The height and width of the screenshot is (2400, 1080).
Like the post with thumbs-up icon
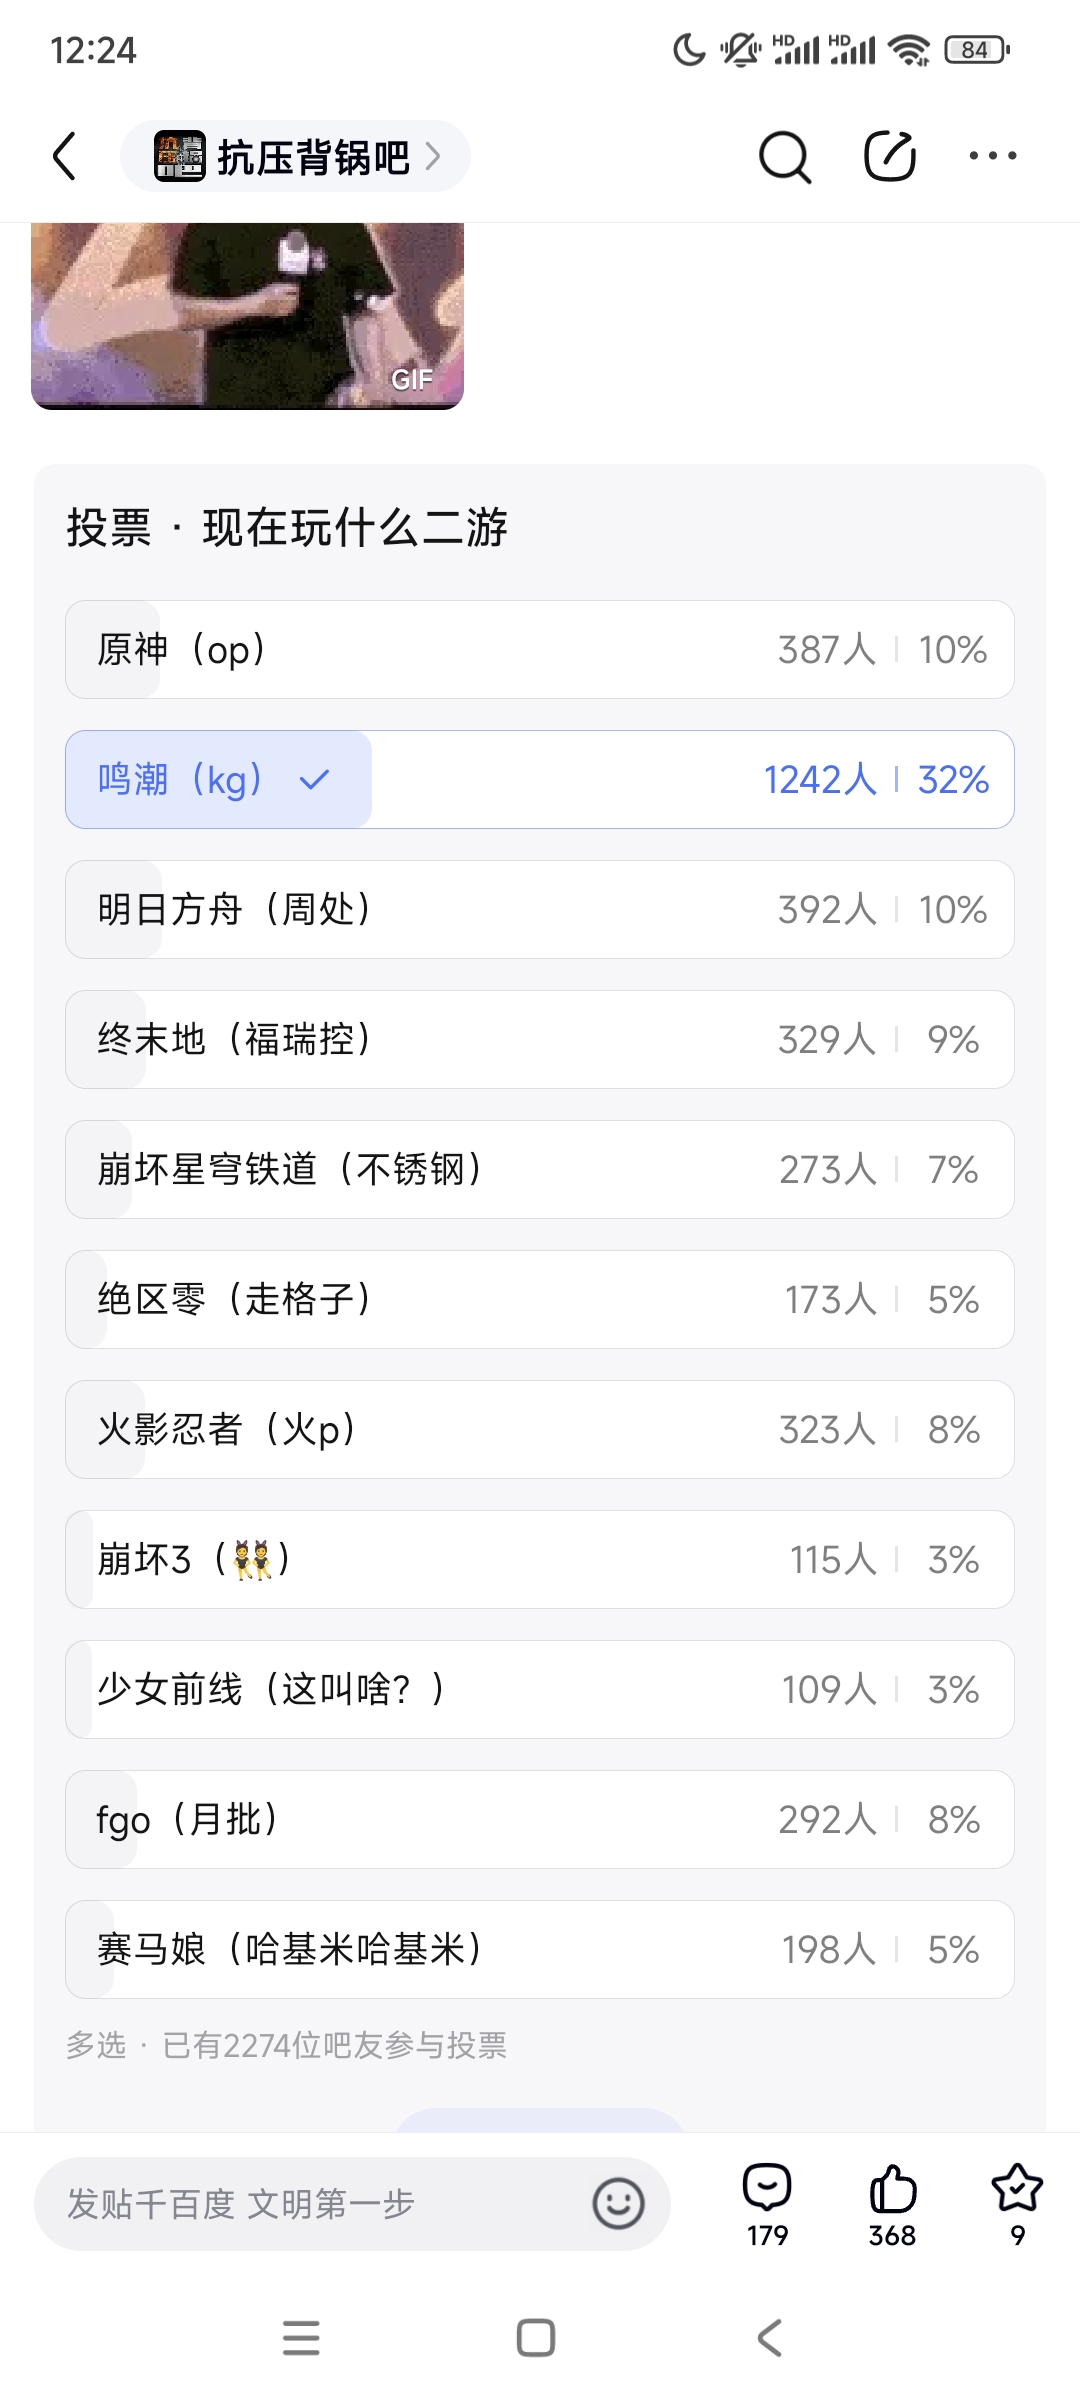tap(892, 2189)
